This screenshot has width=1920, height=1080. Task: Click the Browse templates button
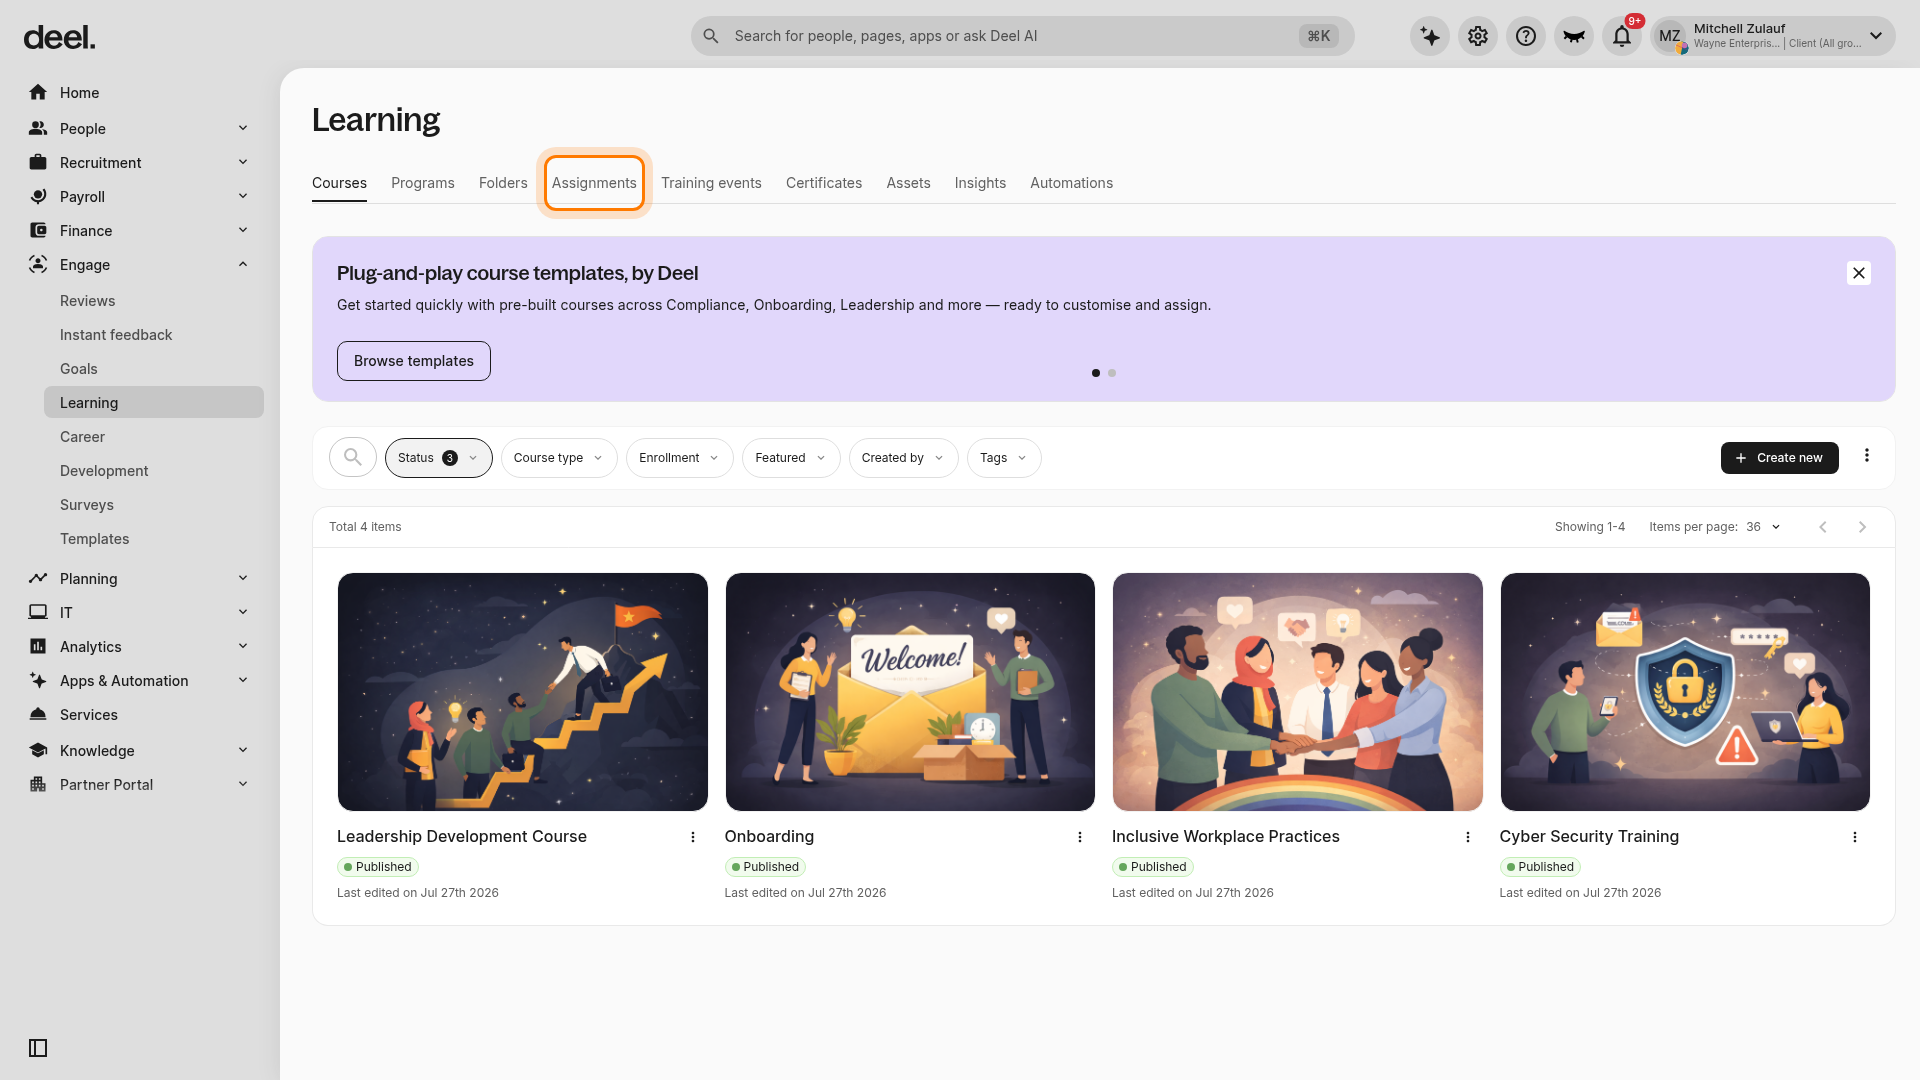(414, 361)
